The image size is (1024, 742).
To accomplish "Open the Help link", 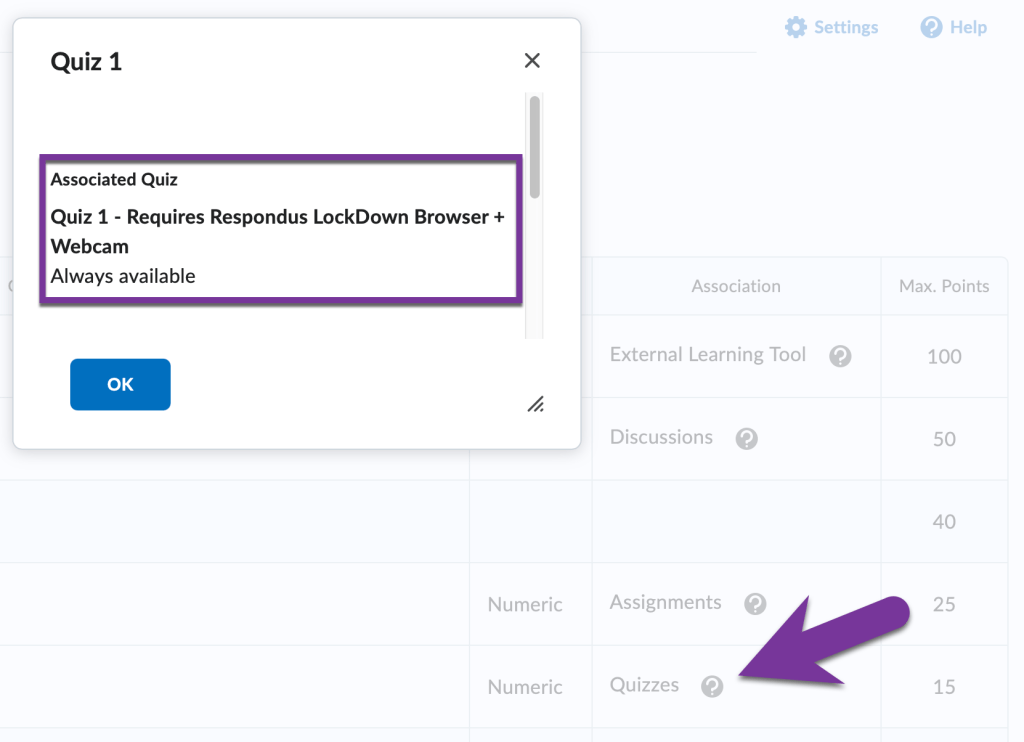I will (x=968, y=28).
